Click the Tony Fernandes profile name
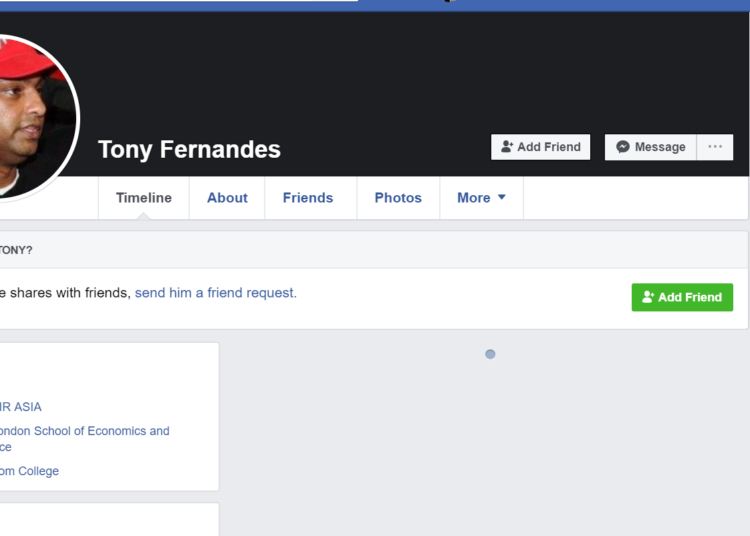 pos(189,149)
